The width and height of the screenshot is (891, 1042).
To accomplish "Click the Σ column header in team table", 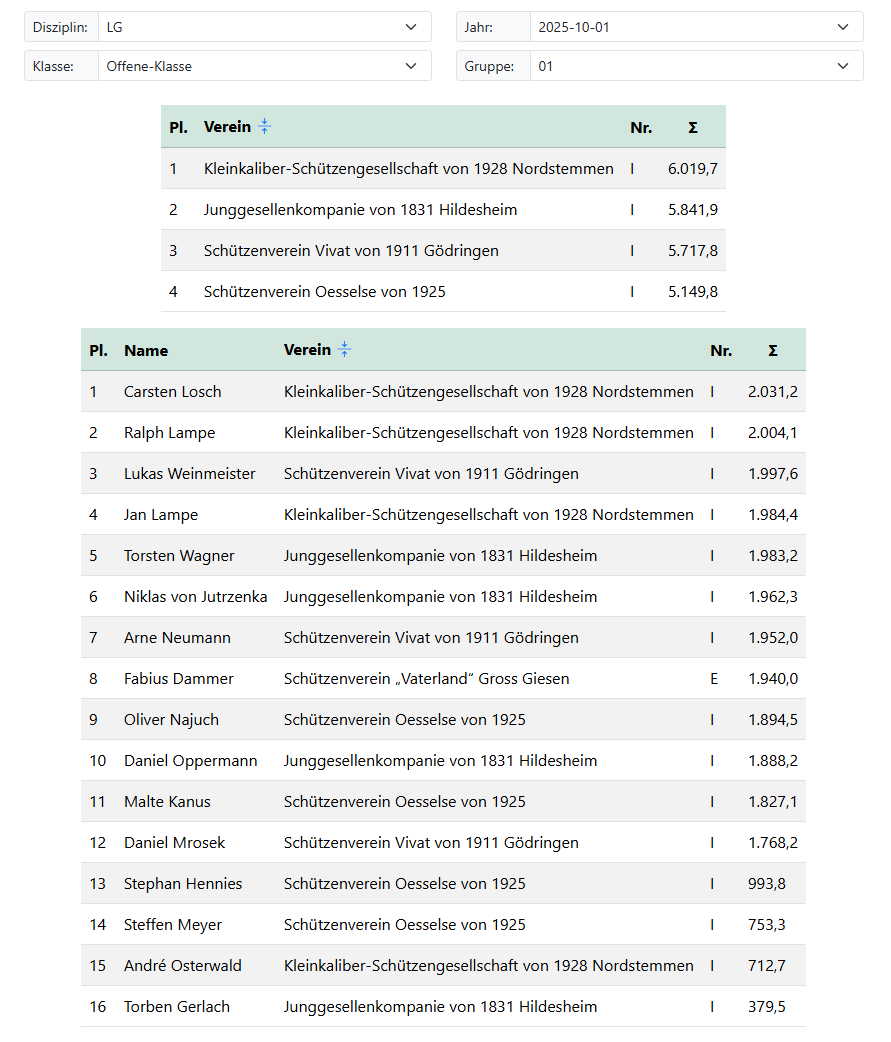I will coord(693,128).
